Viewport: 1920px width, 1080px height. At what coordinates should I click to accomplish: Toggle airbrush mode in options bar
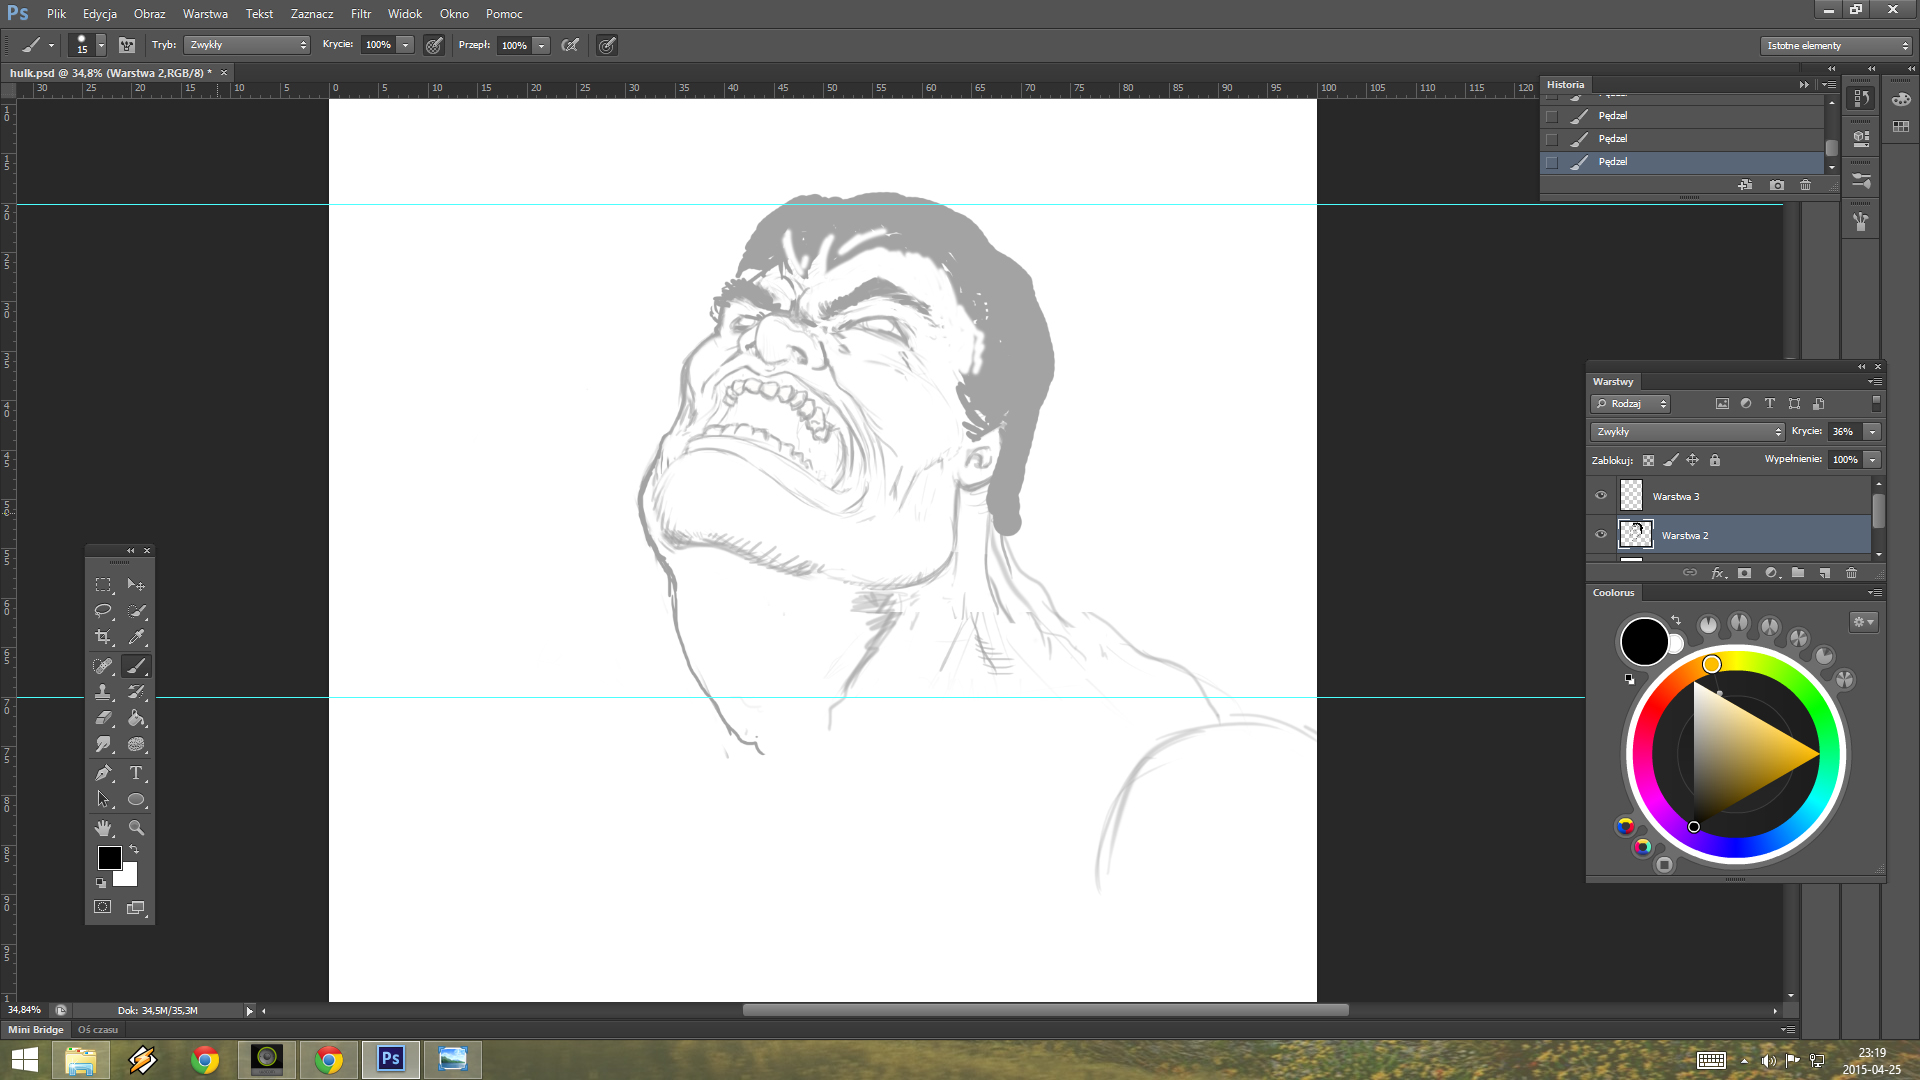point(570,45)
